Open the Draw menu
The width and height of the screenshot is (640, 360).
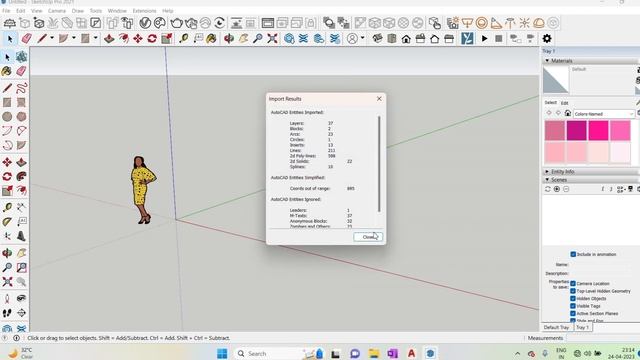(78, 11)
